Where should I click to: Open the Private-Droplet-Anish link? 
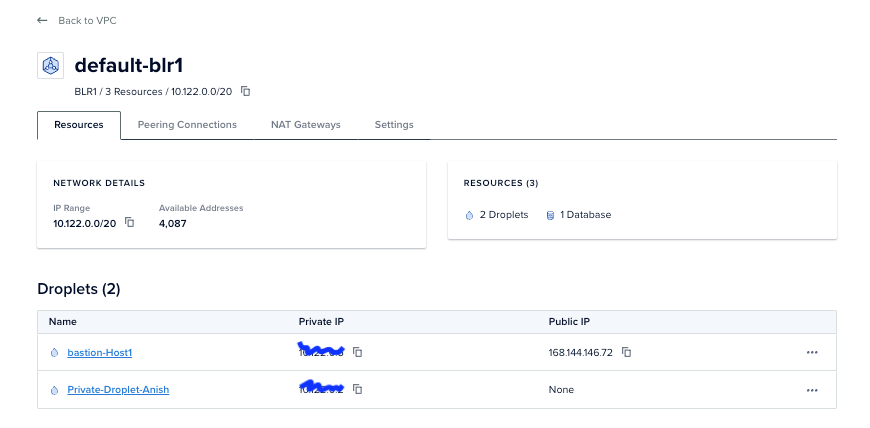(x=118, y=390)
